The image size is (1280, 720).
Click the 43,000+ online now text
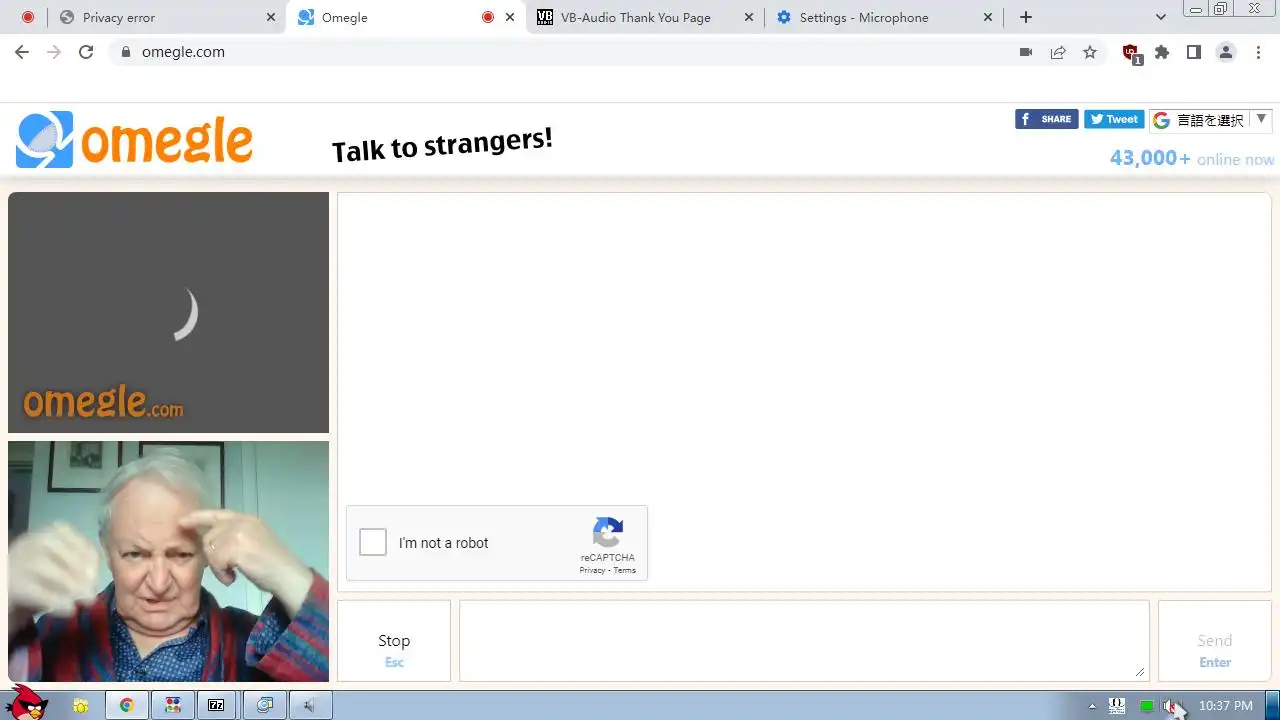click(x=1192, y=158)
